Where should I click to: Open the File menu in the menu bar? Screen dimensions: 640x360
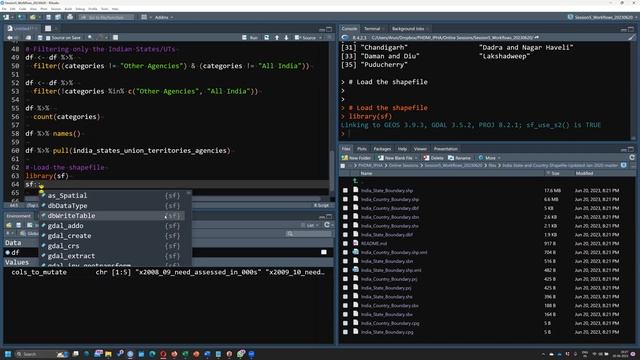[x=4, y=9]
